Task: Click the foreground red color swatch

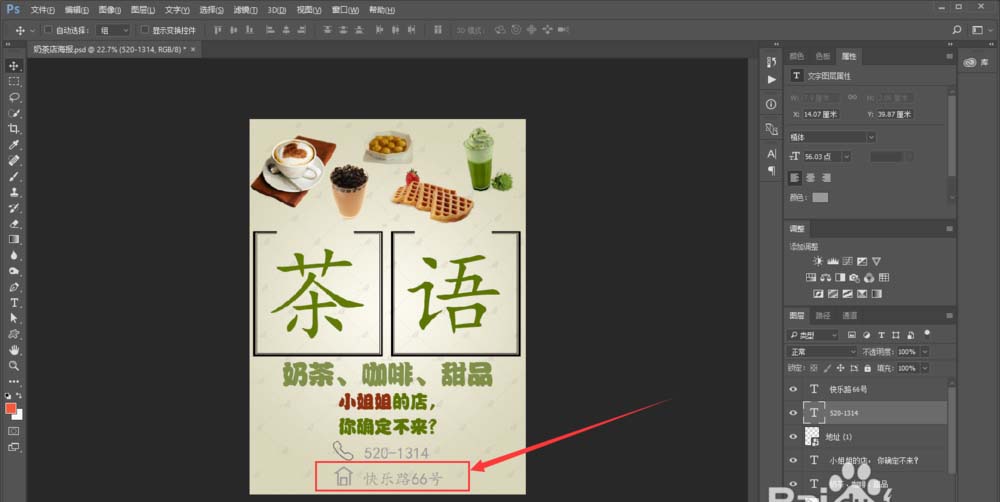Action: 10,408
